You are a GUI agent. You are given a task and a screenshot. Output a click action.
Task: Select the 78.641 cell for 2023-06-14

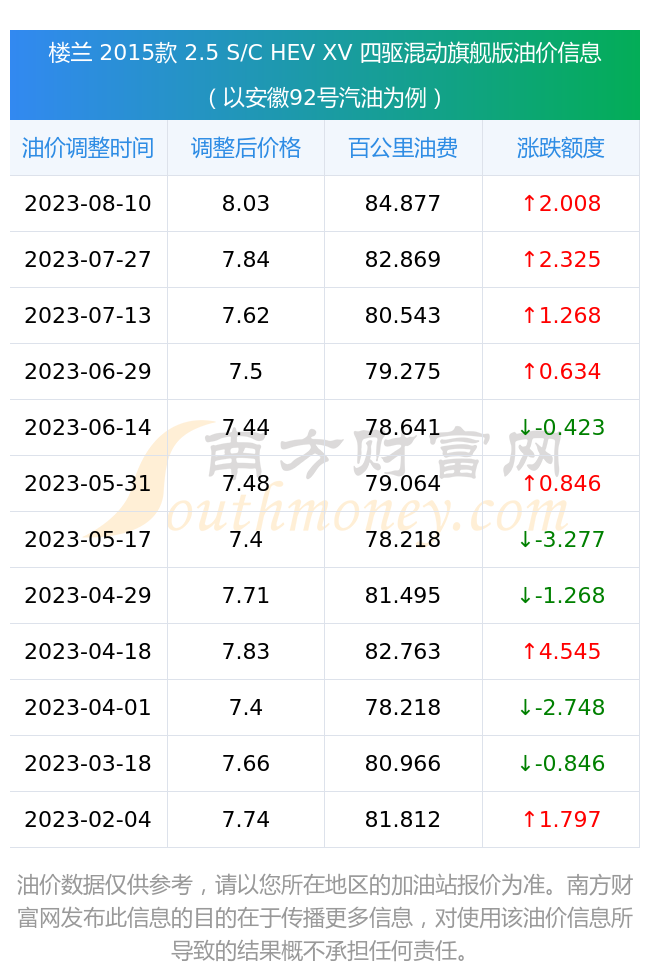[403, 427]
